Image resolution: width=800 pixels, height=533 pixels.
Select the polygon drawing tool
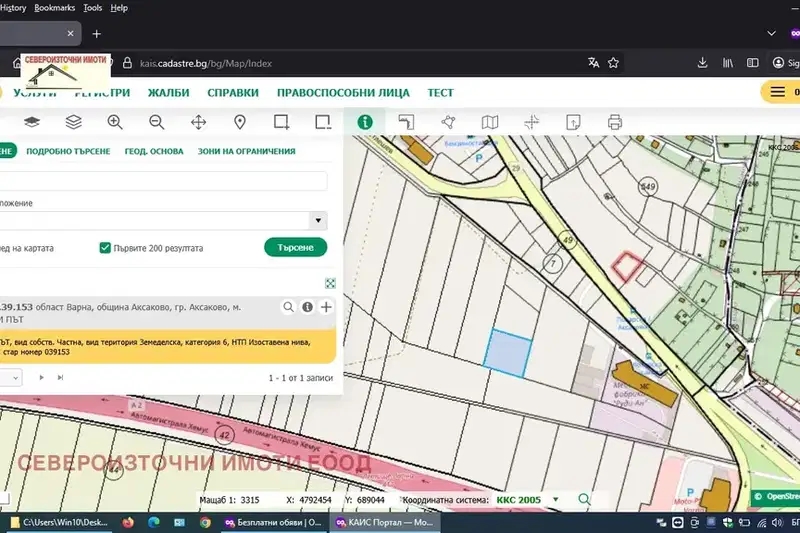point(448,122)
